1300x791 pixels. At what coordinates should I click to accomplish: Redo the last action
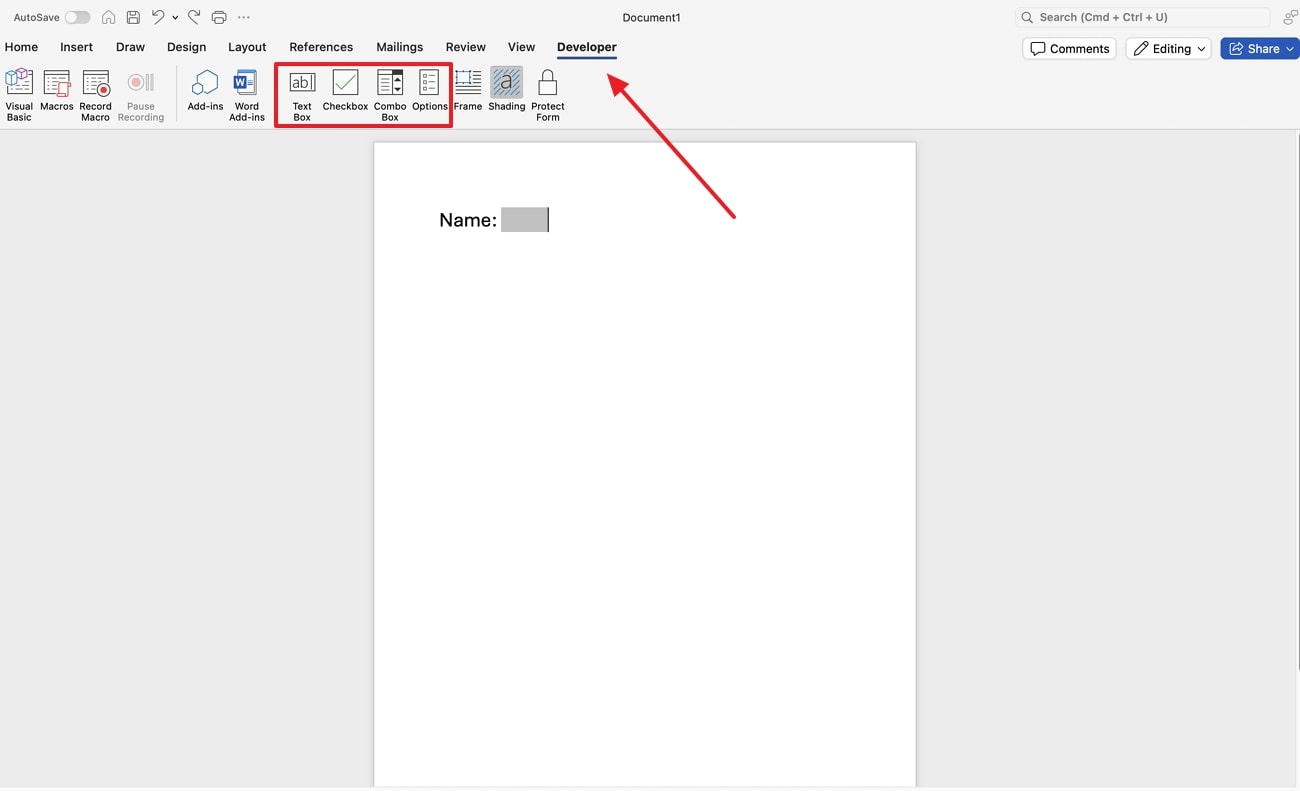tap(194, 17)
